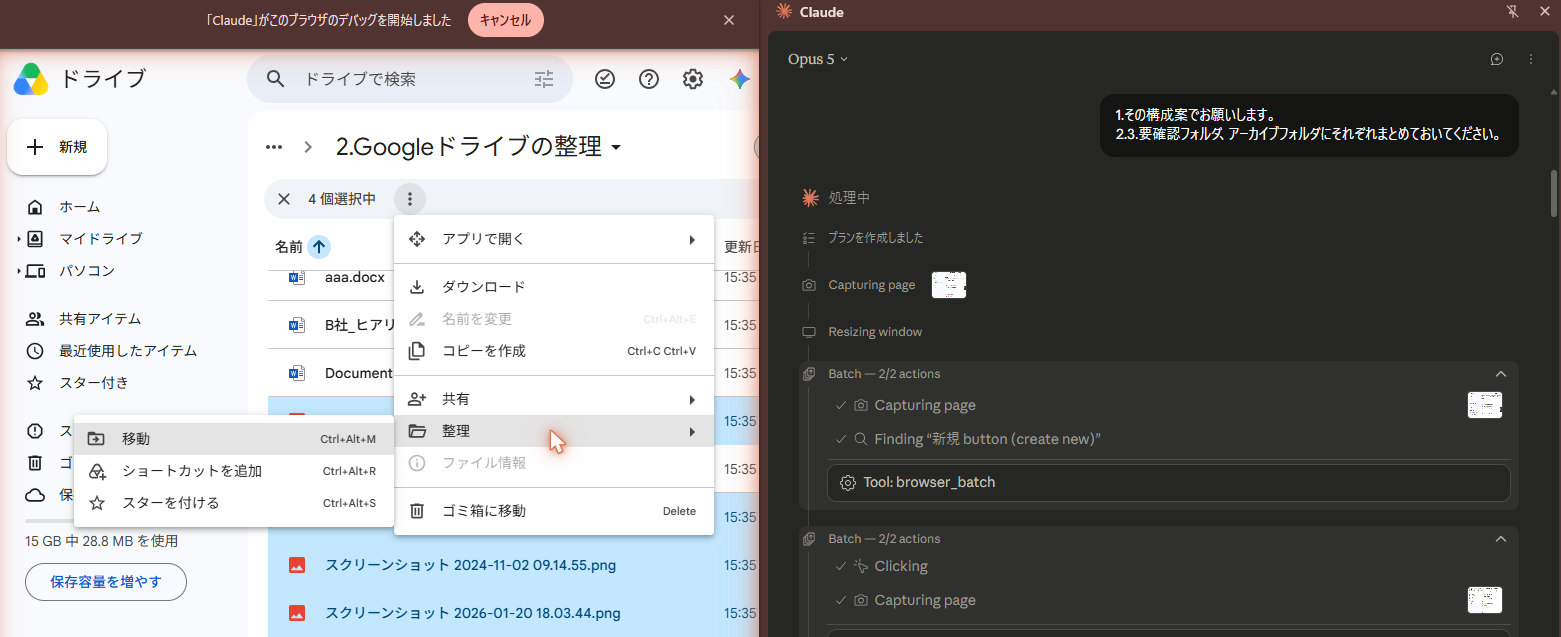
Task: Open thumbnail in first Batch Capturing page row
Action: point(1485,405)
